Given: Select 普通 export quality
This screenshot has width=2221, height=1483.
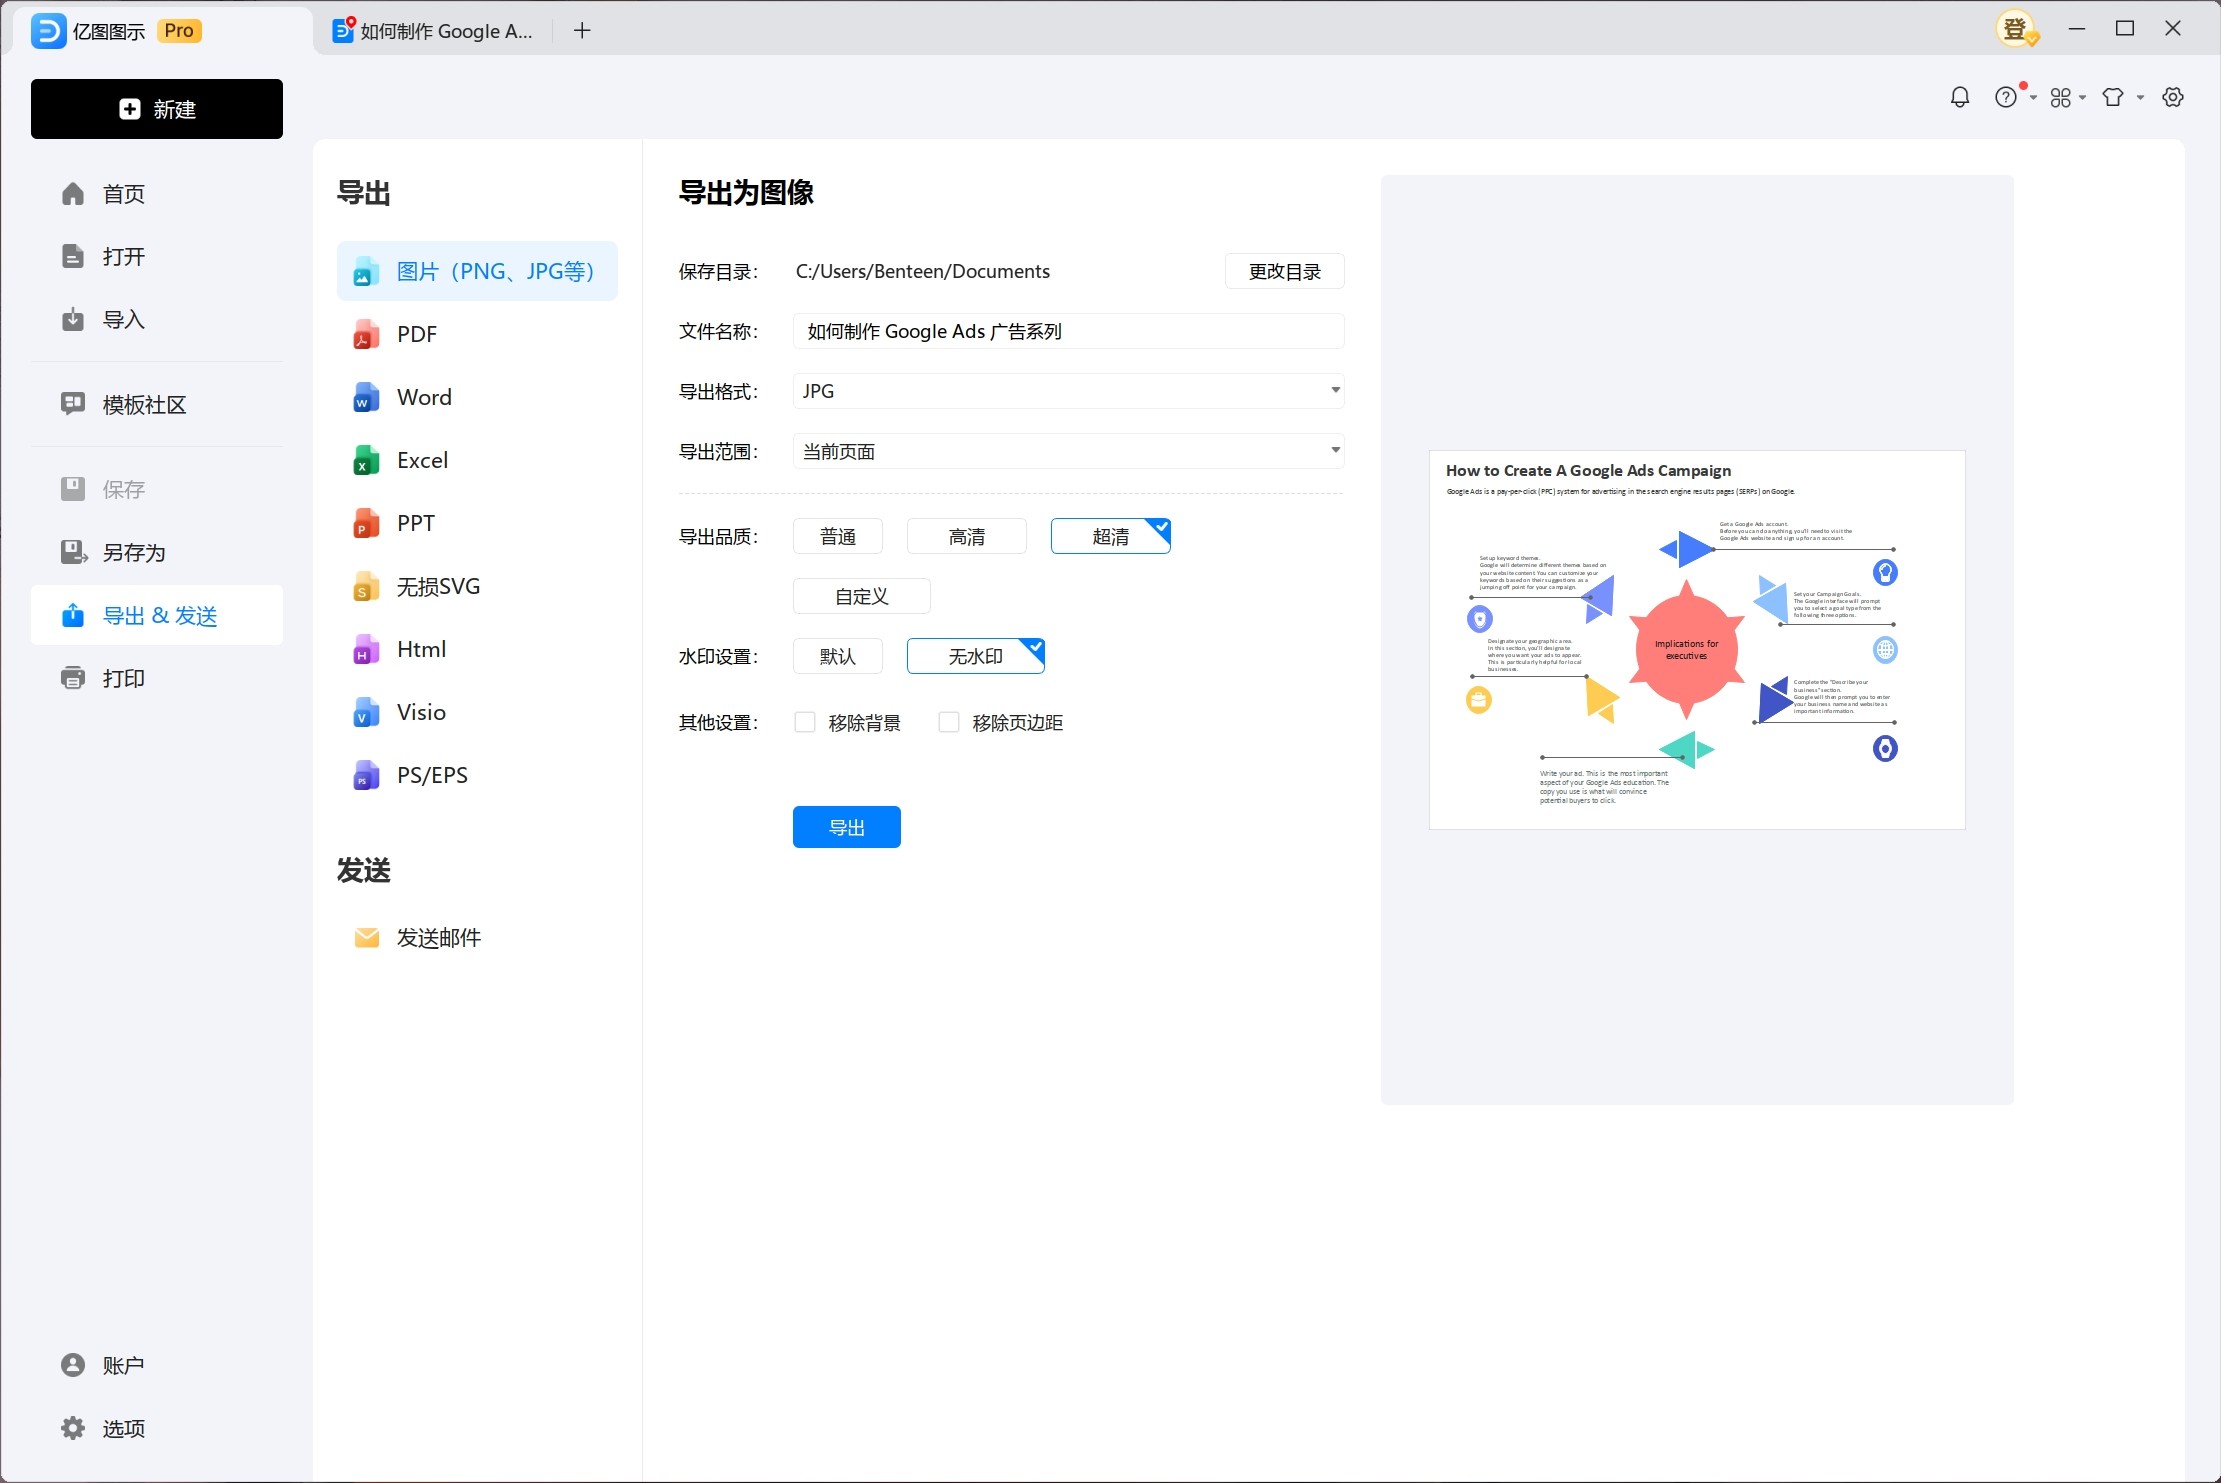Looking at the screenshot, I should [838, 536].
